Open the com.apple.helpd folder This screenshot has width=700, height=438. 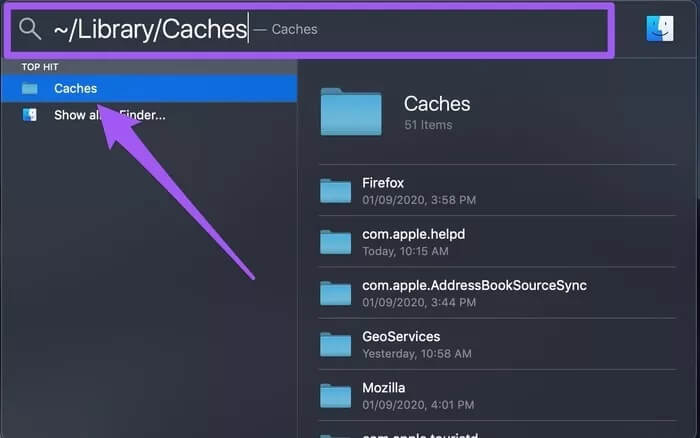tap(497, 242)
